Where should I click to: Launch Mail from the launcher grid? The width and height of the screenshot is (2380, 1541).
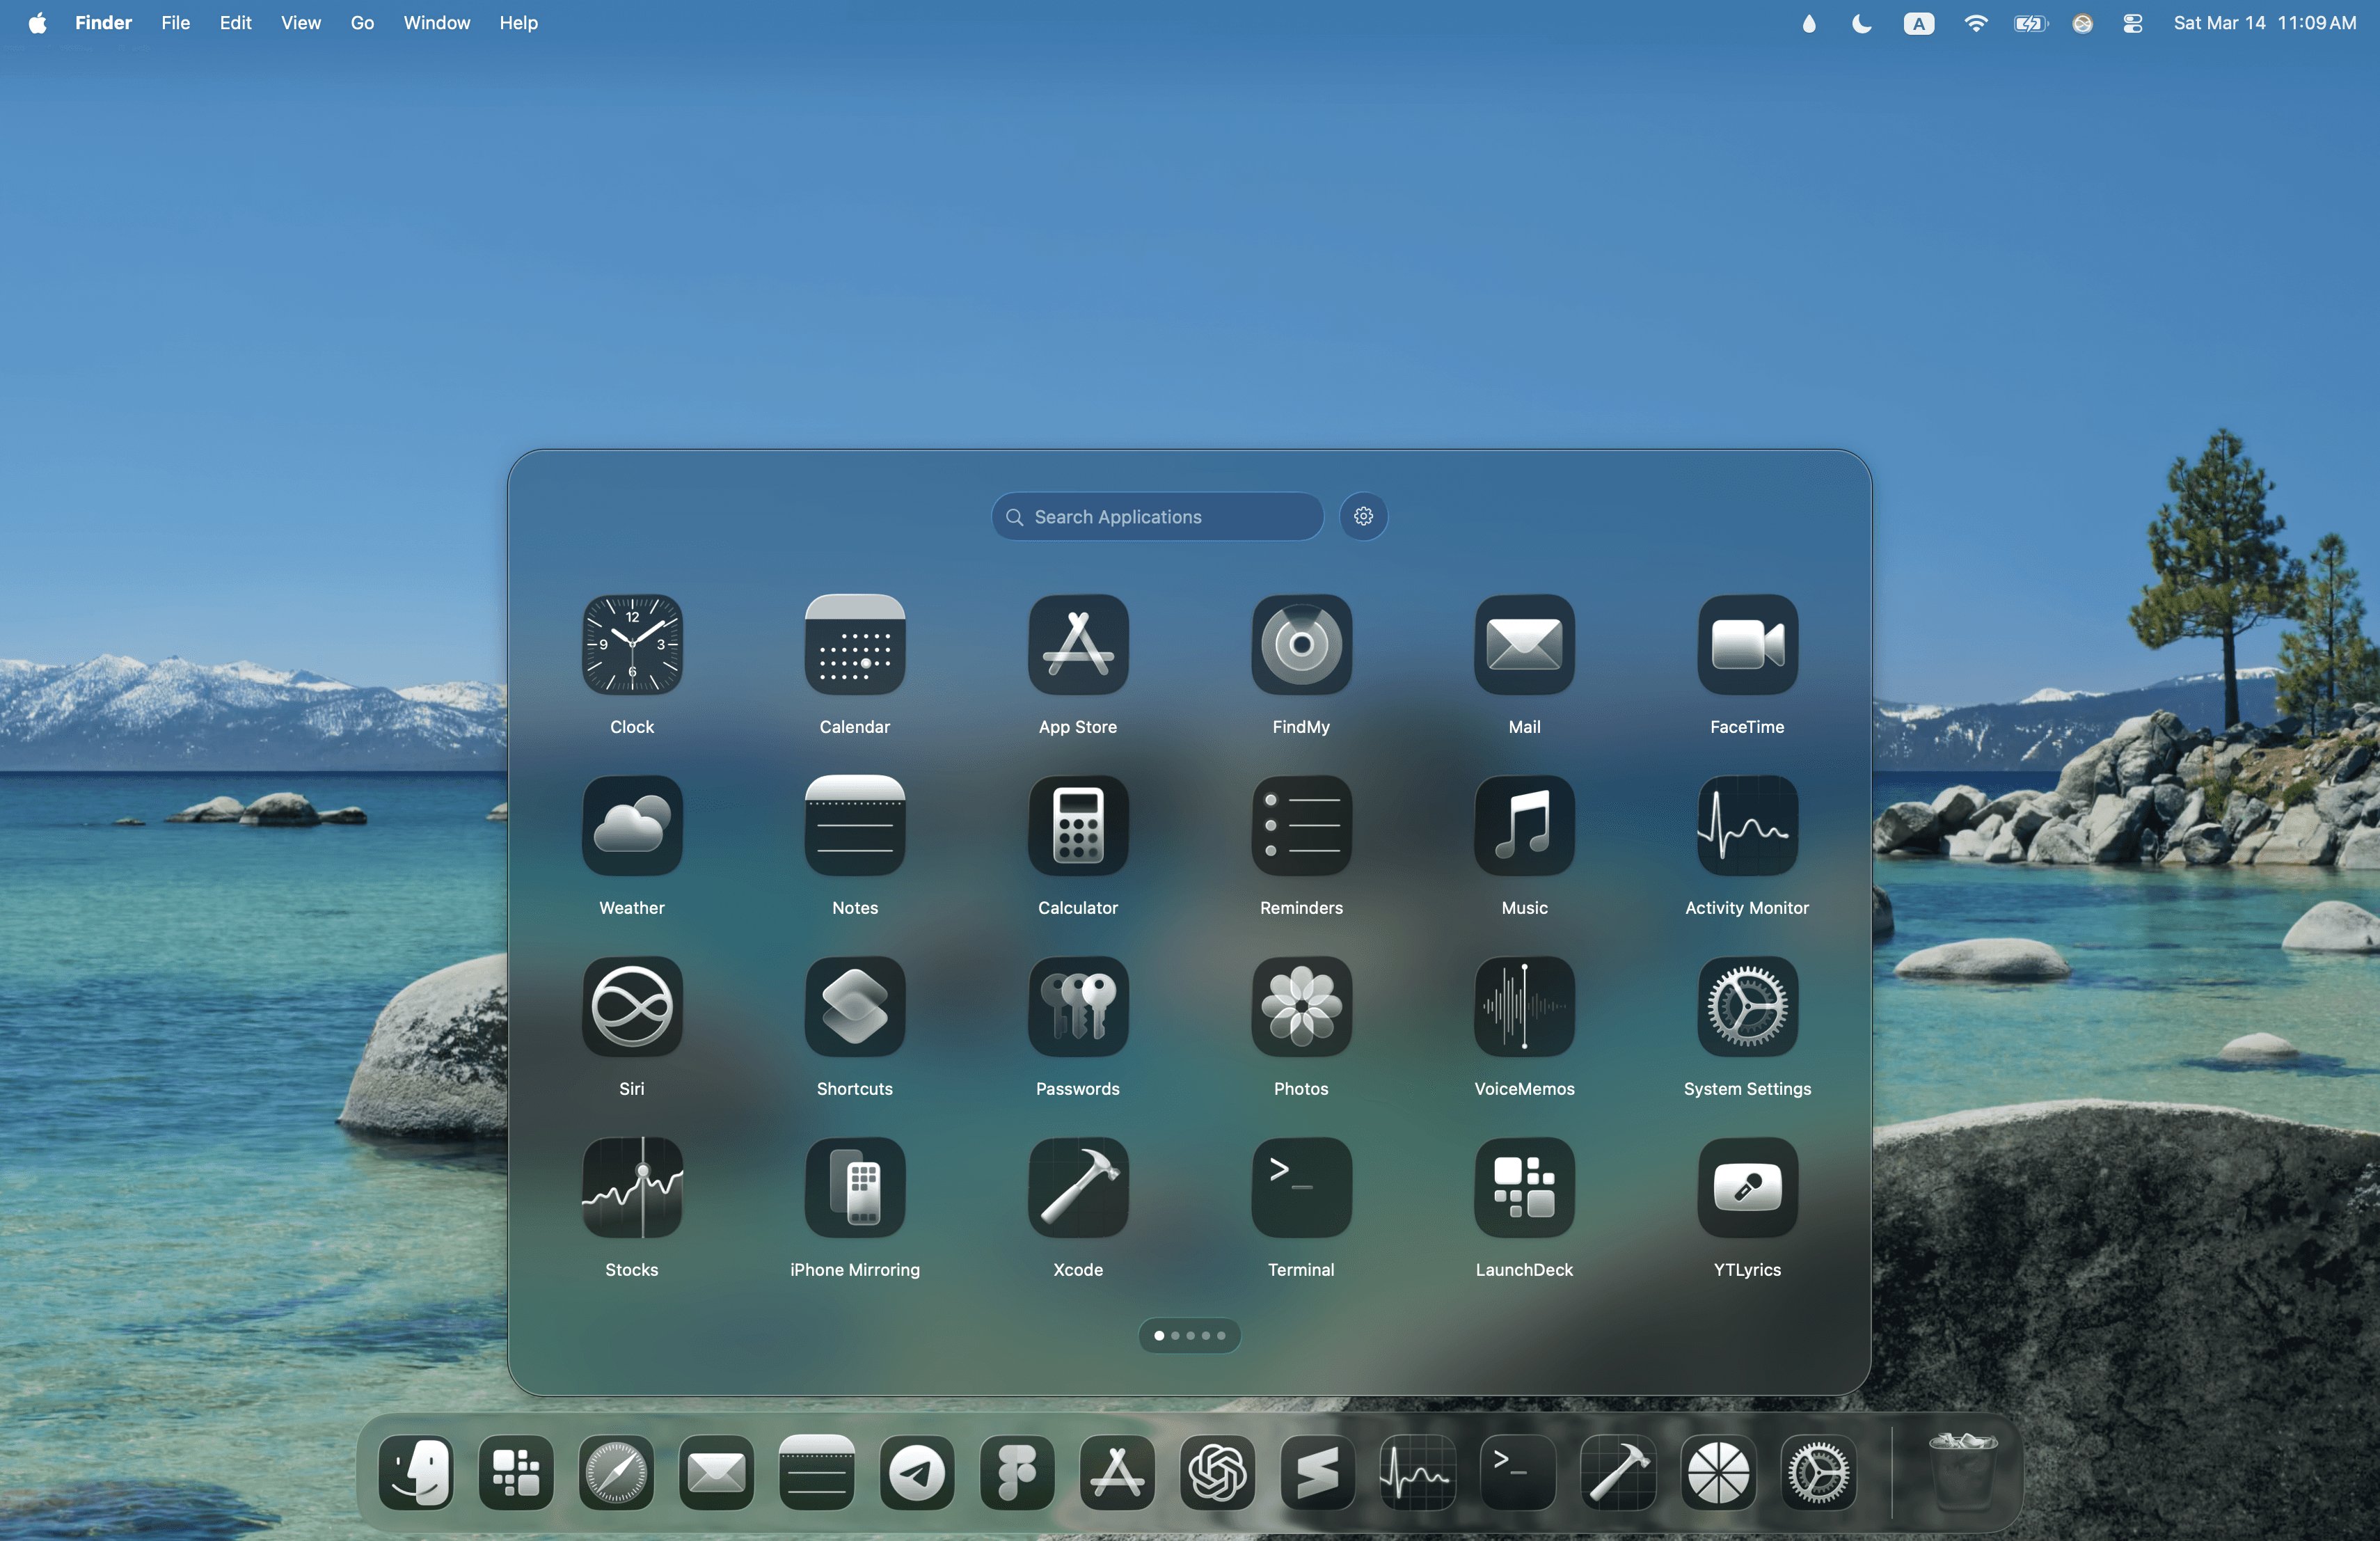pyautogui.click(x=1524, y=645)
